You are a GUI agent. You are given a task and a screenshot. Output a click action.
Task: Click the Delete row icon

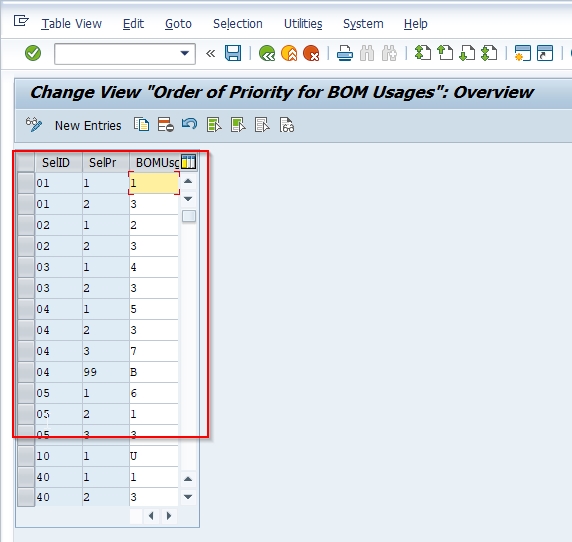tap(166, 125)
